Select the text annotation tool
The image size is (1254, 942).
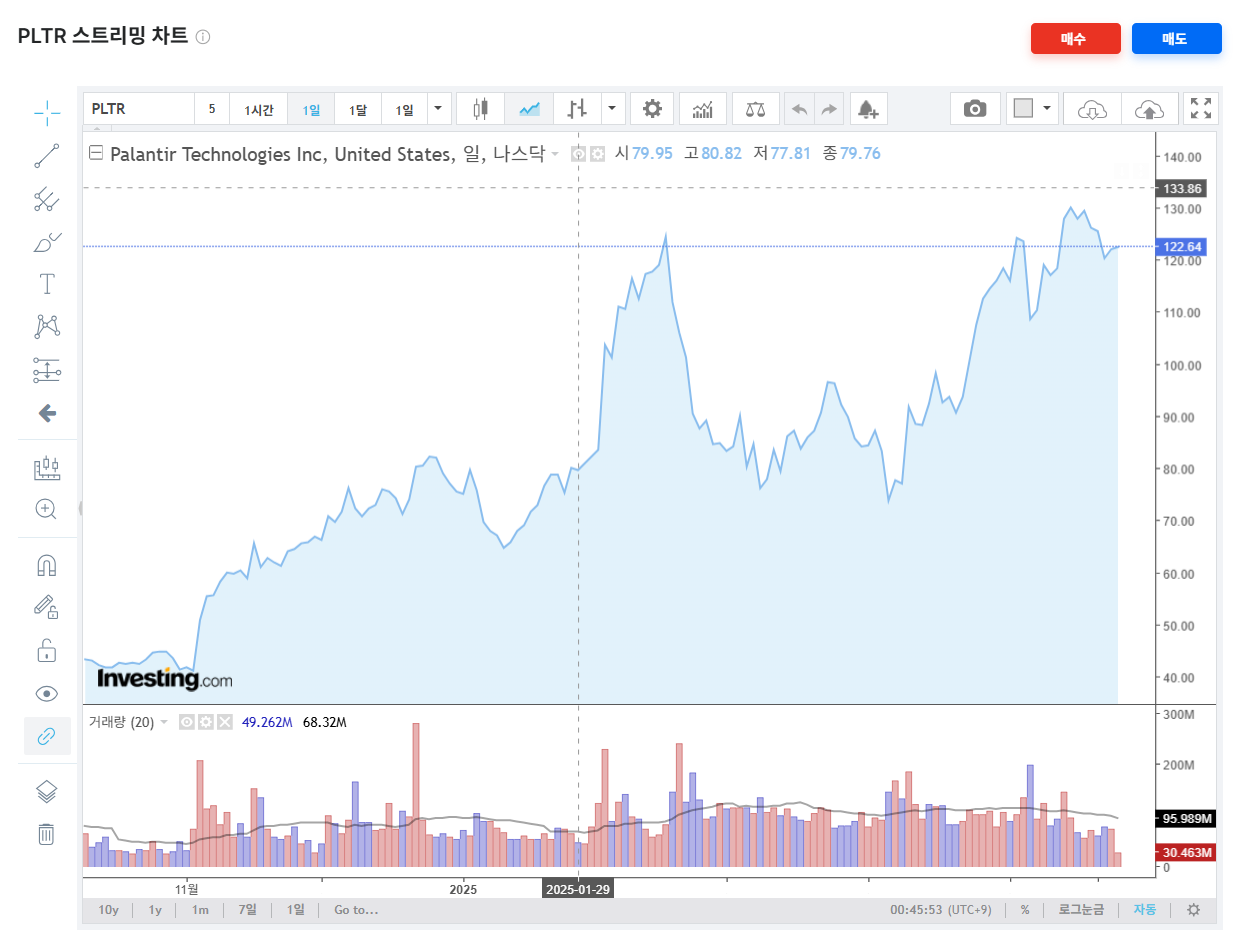(46, 283)
